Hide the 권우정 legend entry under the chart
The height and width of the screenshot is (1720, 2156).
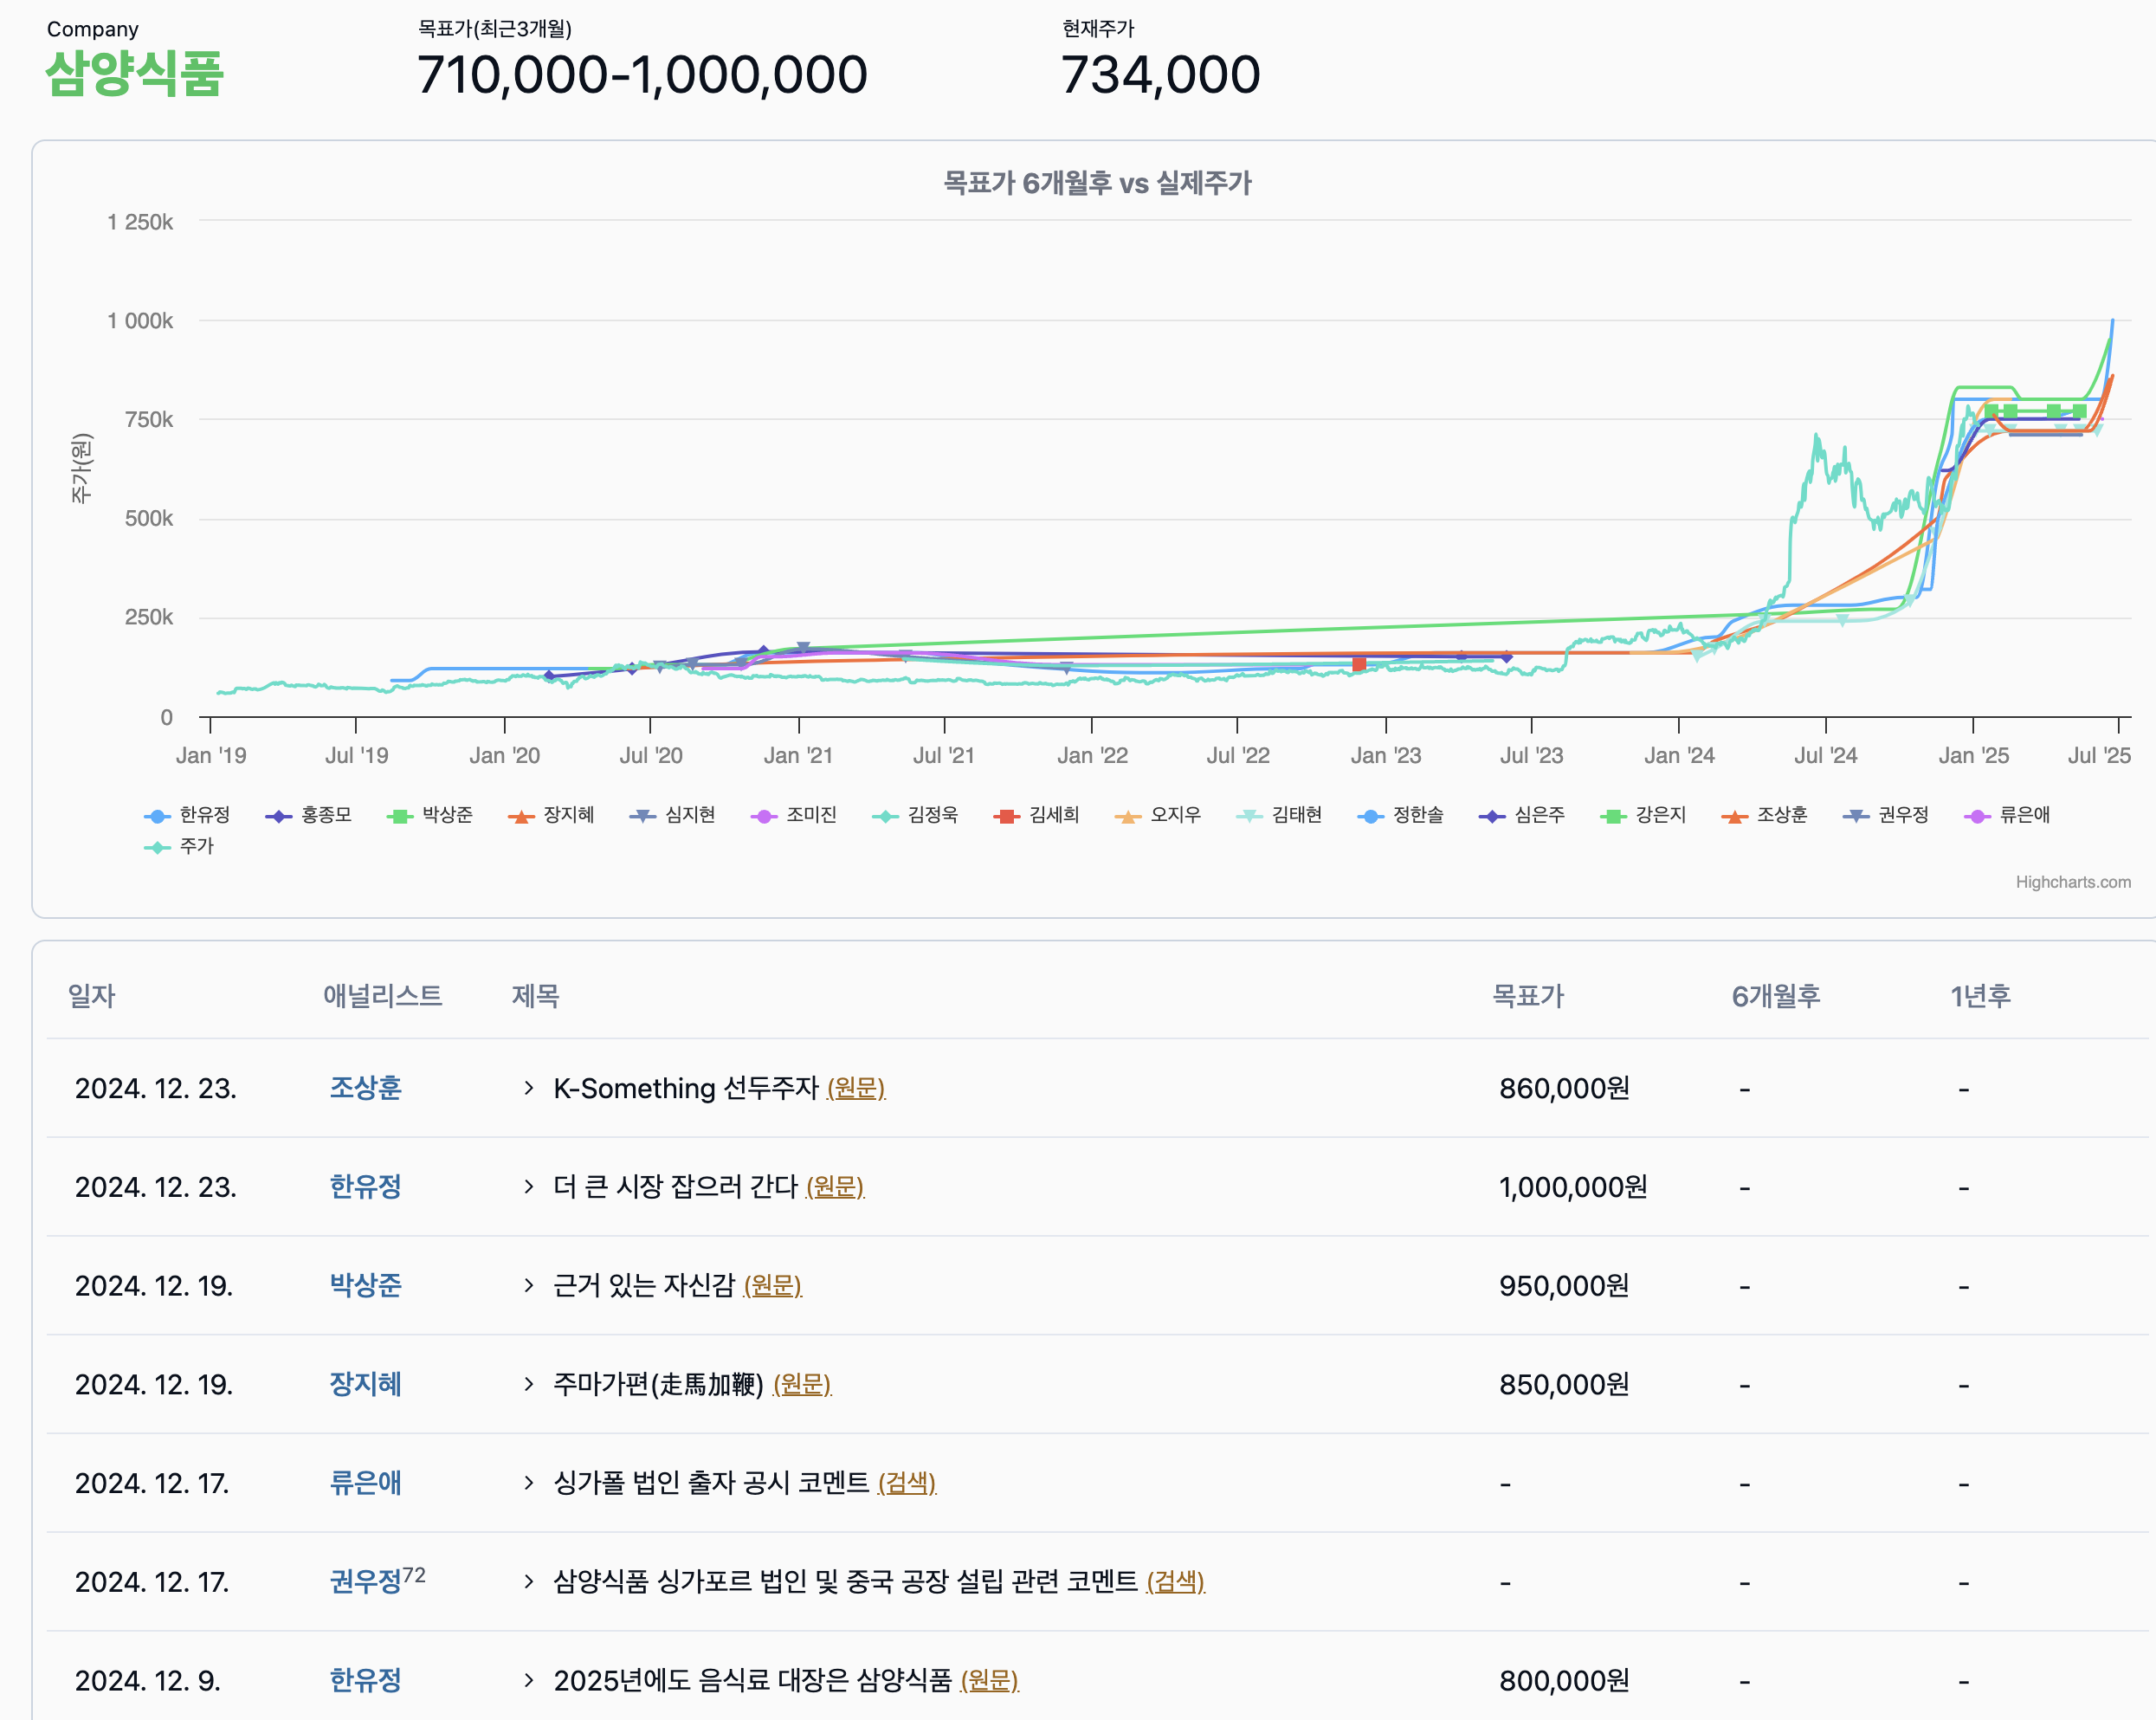coord(1887,815)
